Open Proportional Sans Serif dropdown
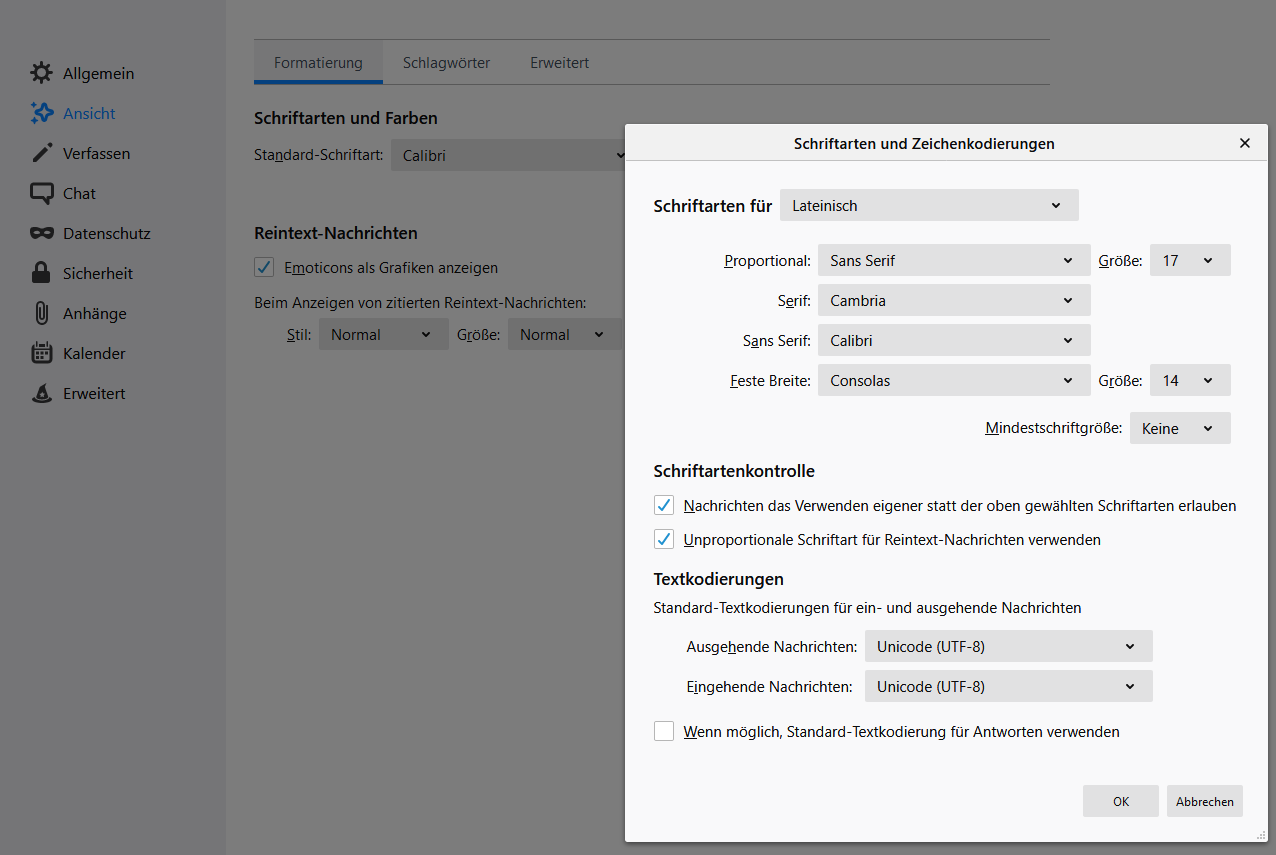This screenshot has width=1276, height=855. click(x=954, y=260)
